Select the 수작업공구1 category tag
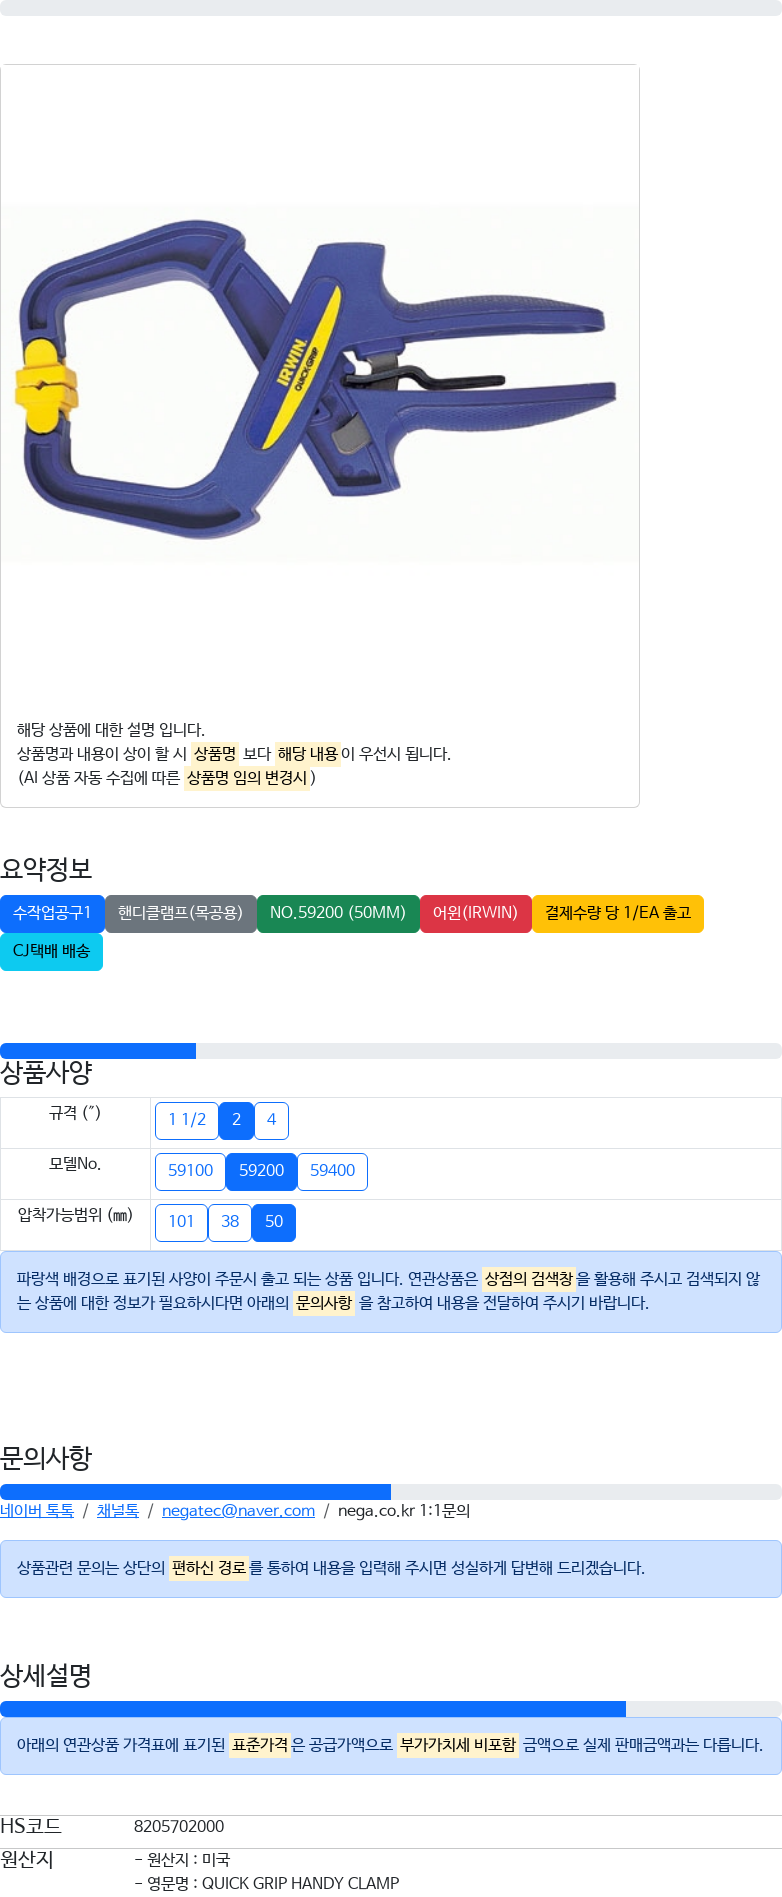782x1897 pixels. [x=52, y=913]
